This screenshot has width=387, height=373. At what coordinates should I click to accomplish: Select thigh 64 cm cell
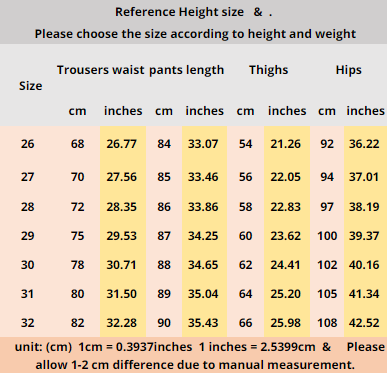pos(245,294)
